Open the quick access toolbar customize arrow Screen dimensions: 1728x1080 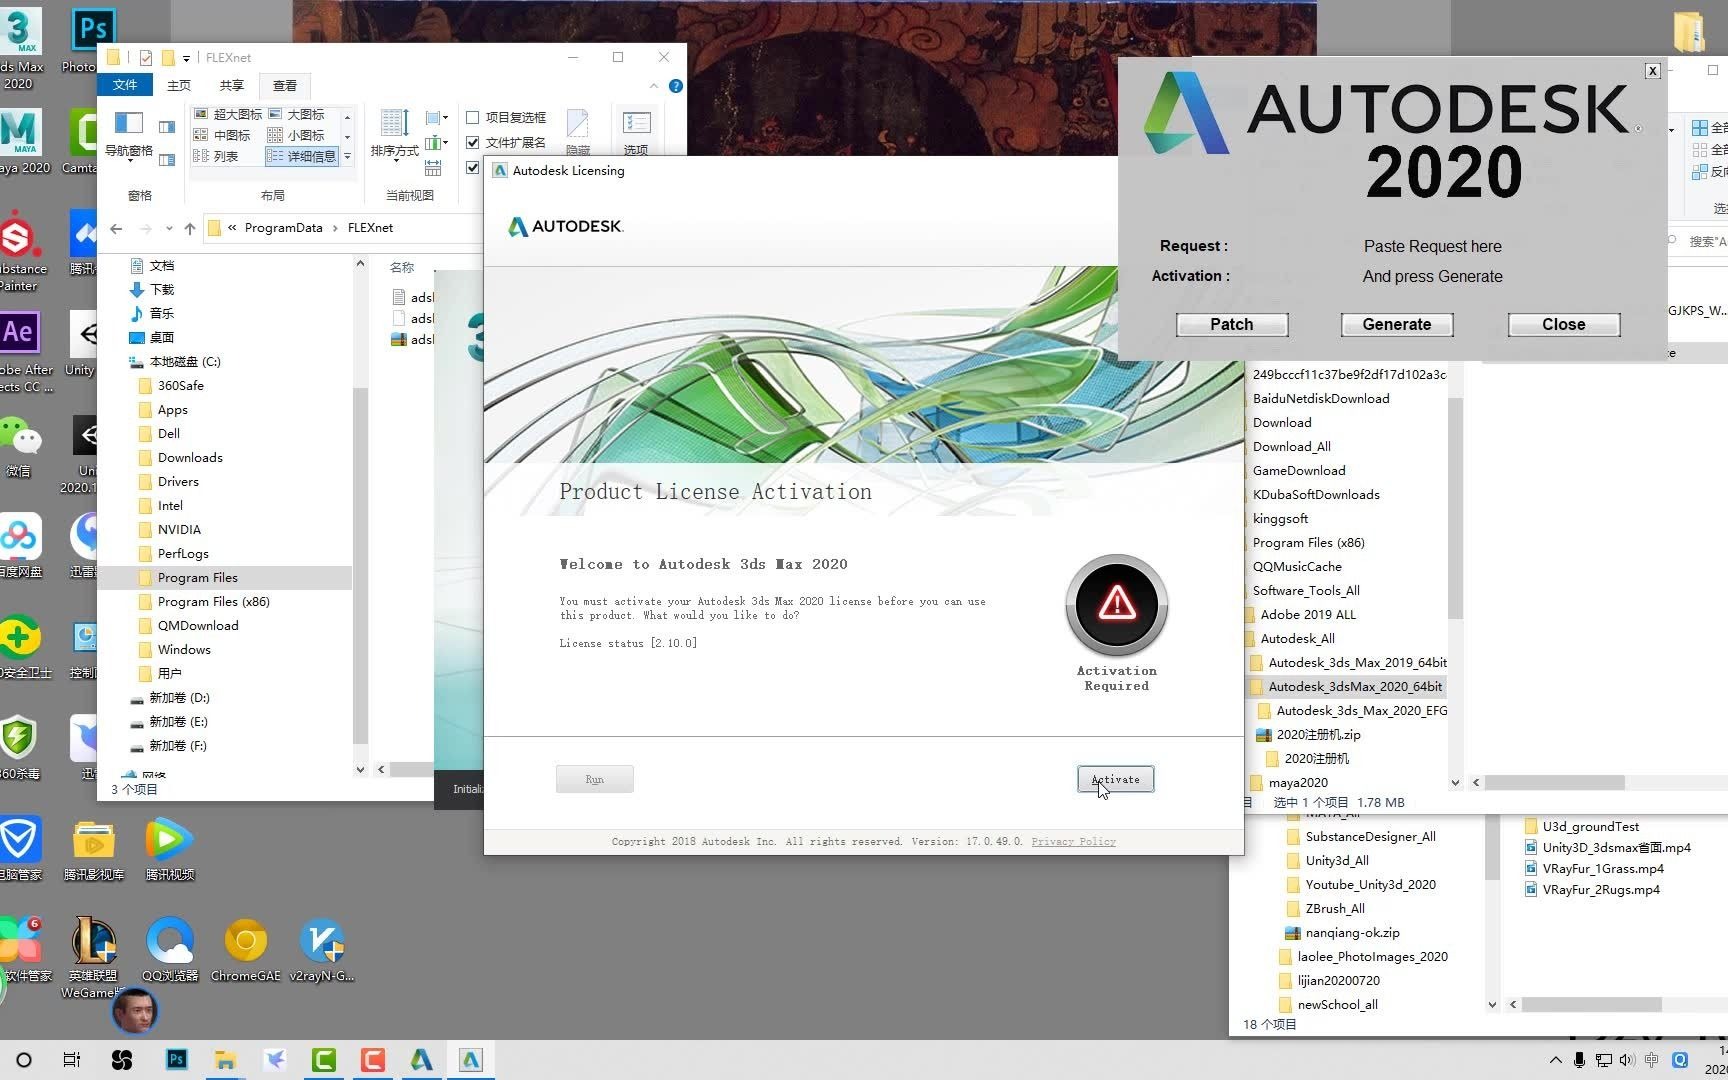point(186,58)
